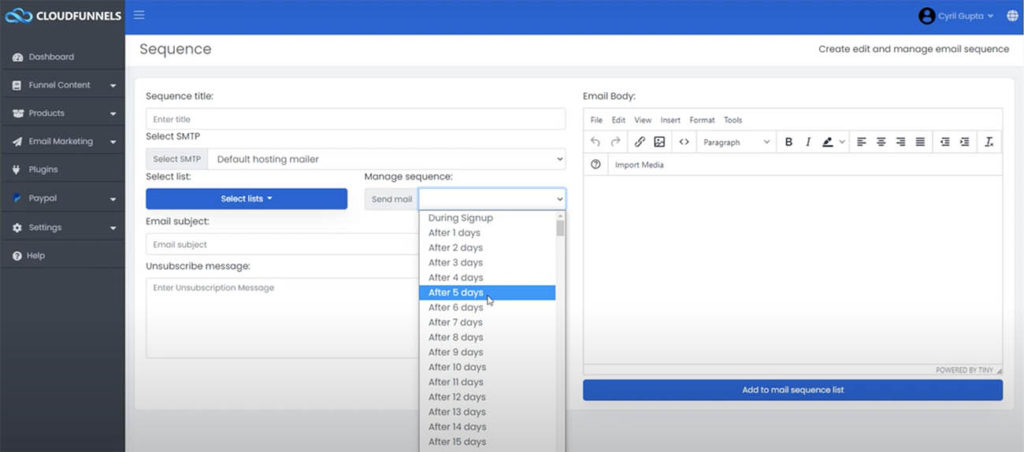Open the Paragraph format dropdown

[737, 142]
